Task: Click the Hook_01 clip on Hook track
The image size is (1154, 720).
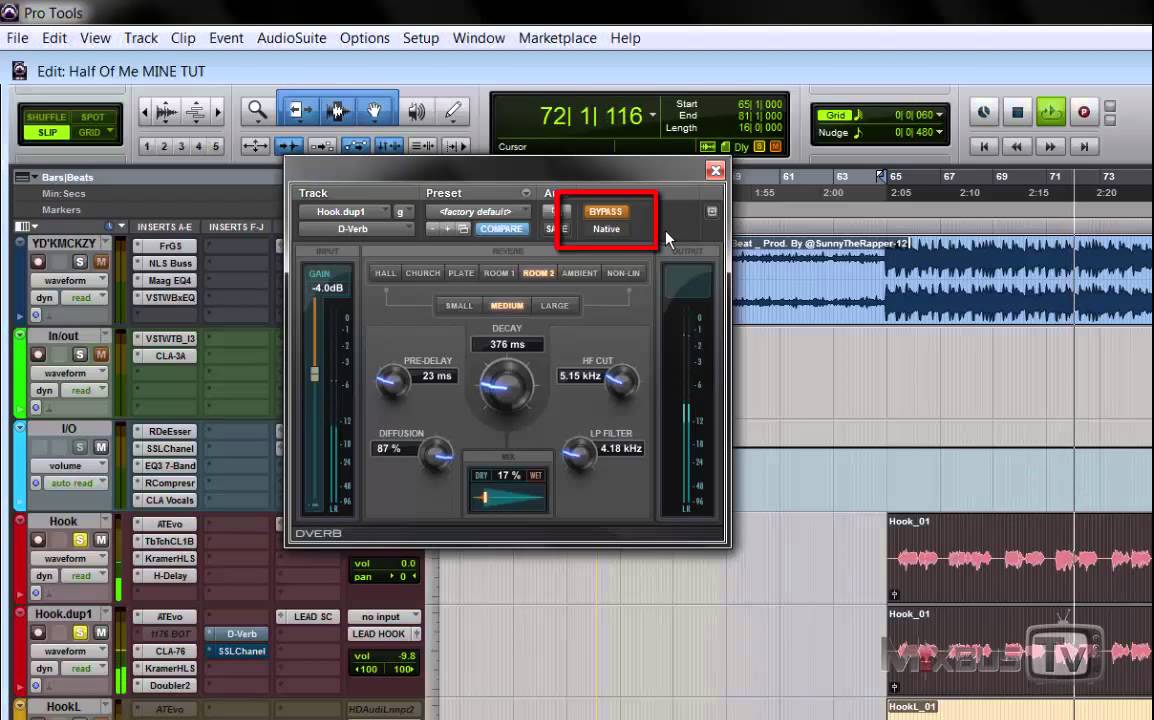Action: point(1020,559)
